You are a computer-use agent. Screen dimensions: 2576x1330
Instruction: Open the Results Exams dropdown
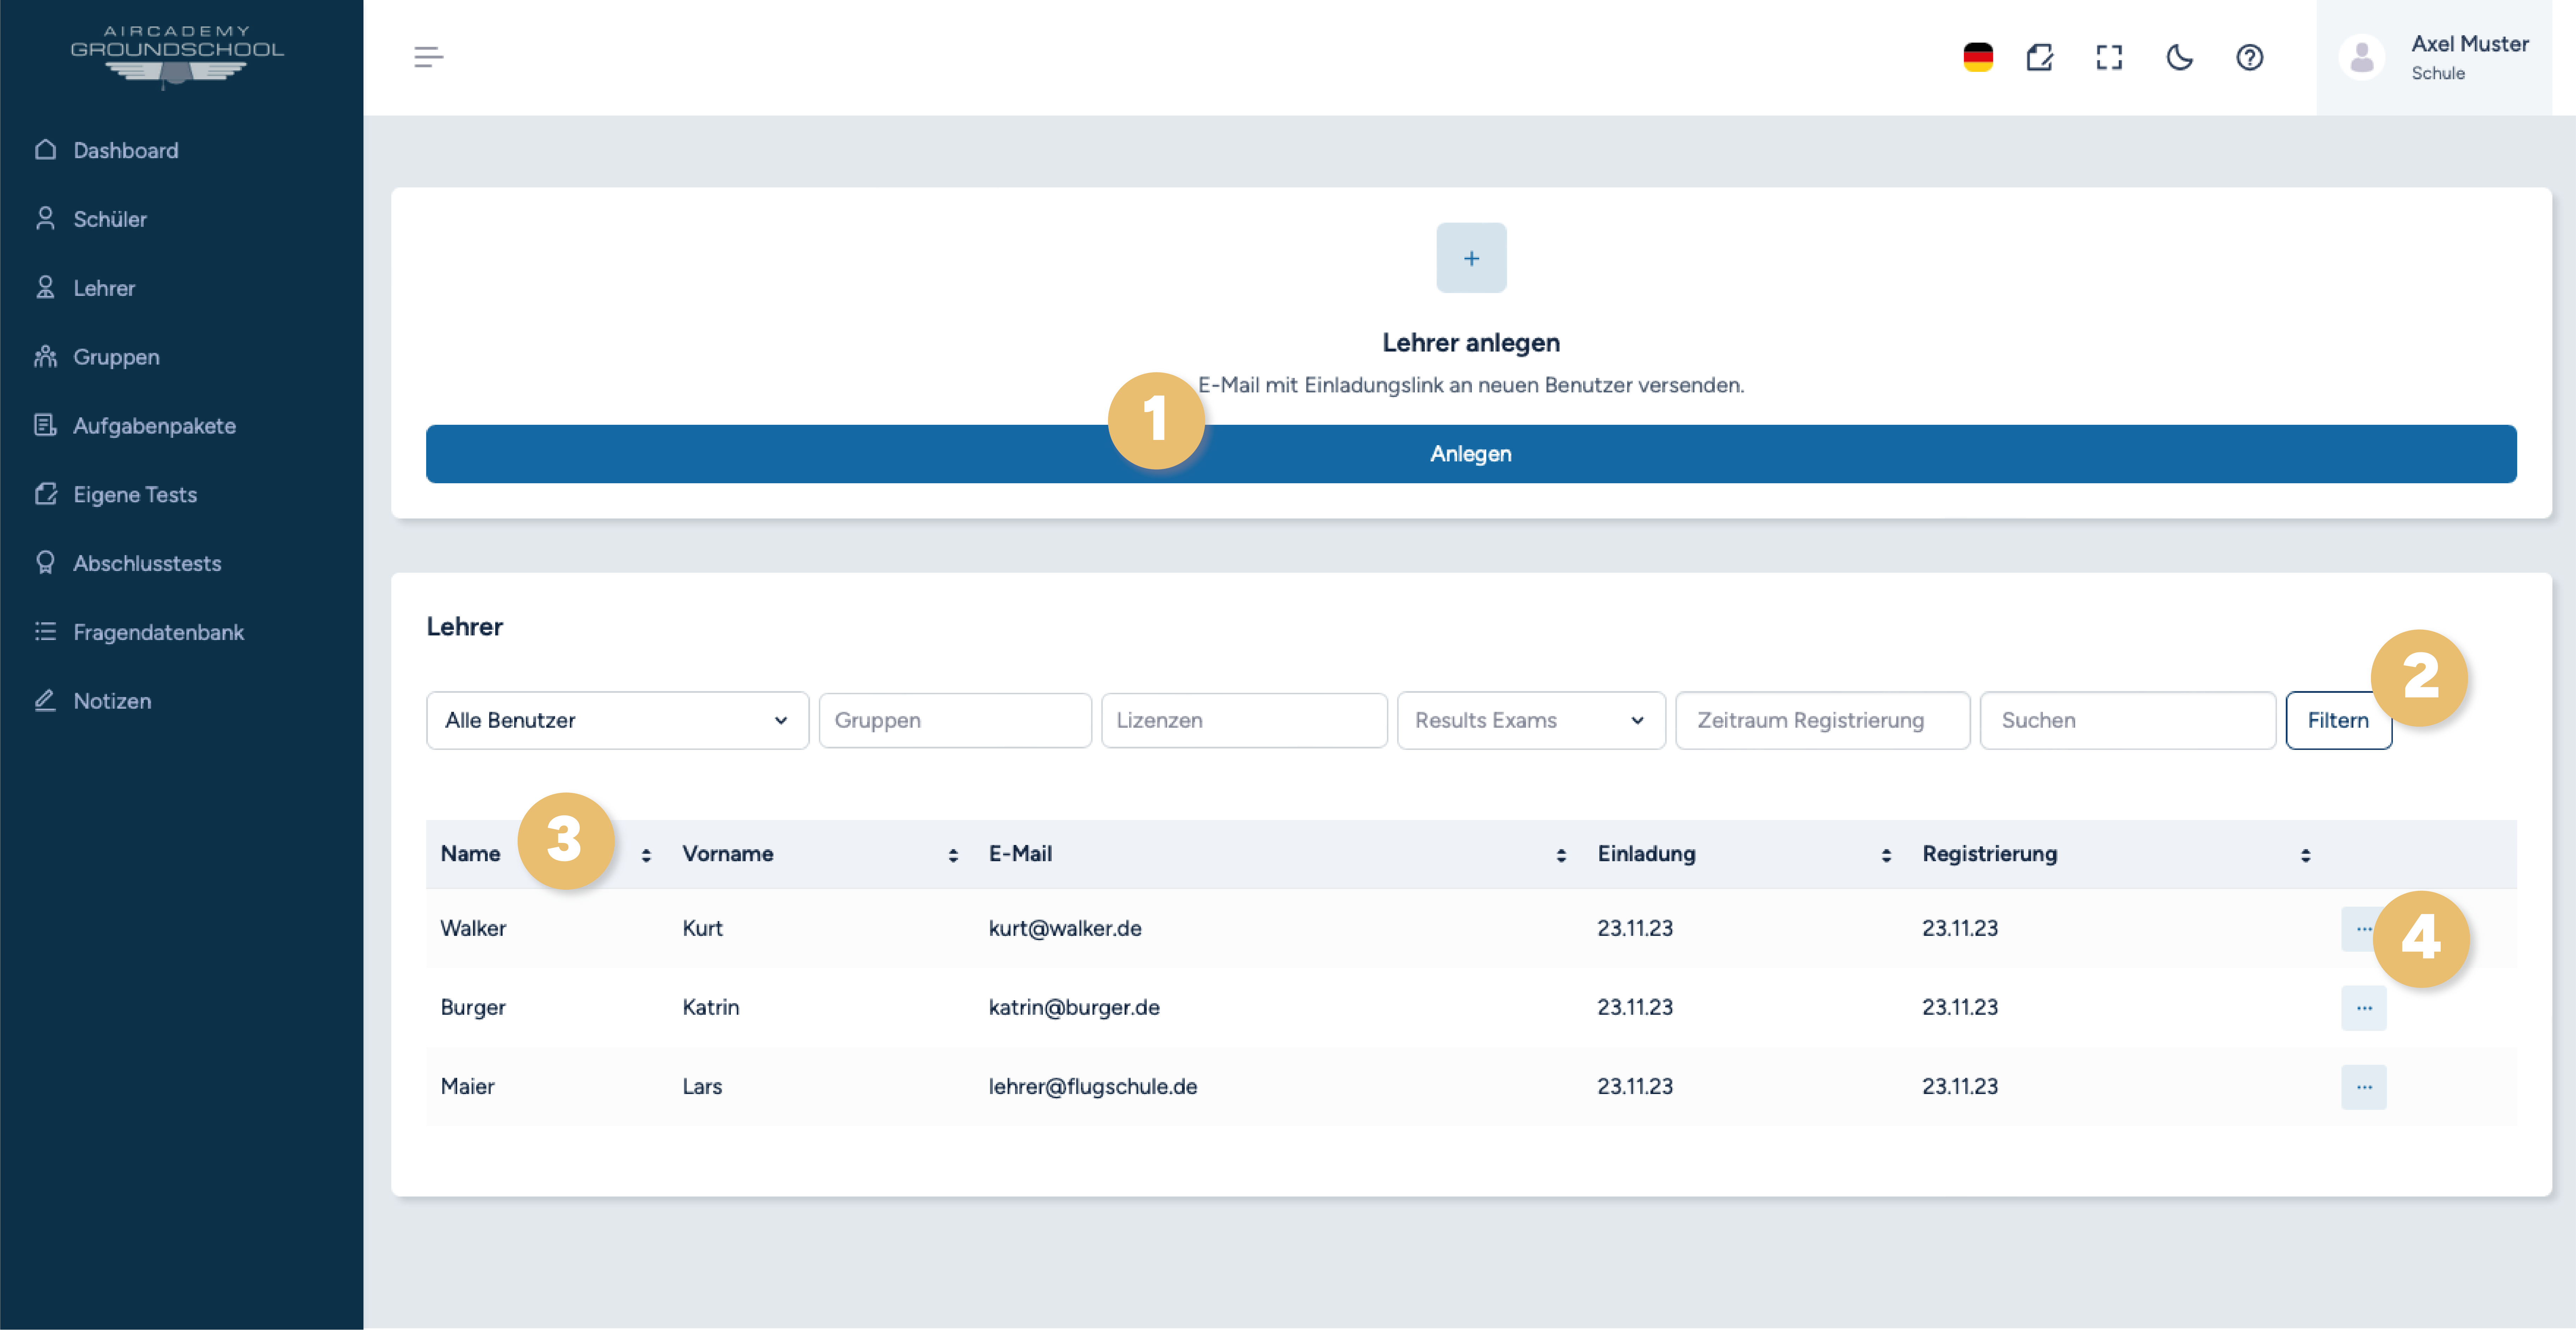(x=1531, y=720)
